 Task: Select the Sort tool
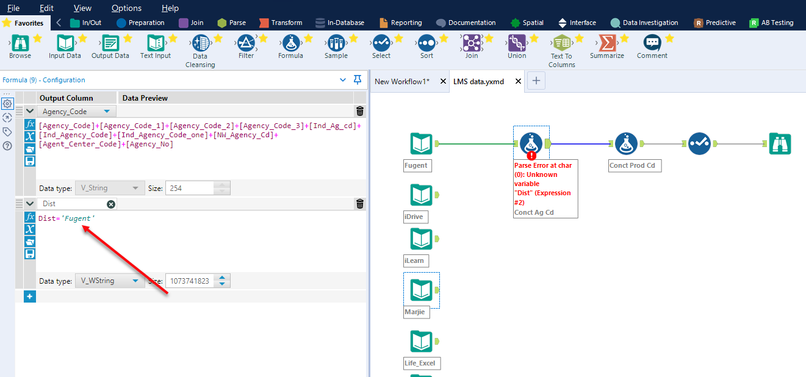click(x=426, y=43)
